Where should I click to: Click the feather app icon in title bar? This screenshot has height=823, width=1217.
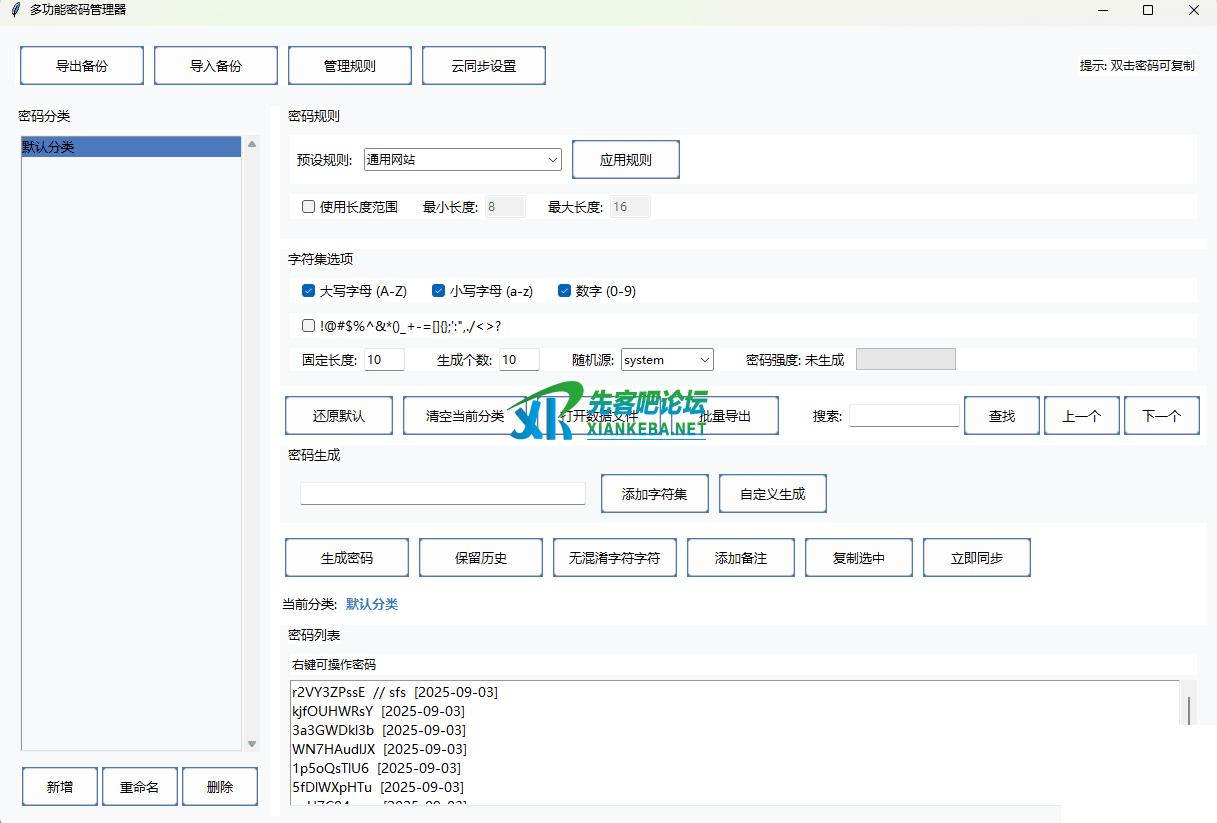[15, 10]
